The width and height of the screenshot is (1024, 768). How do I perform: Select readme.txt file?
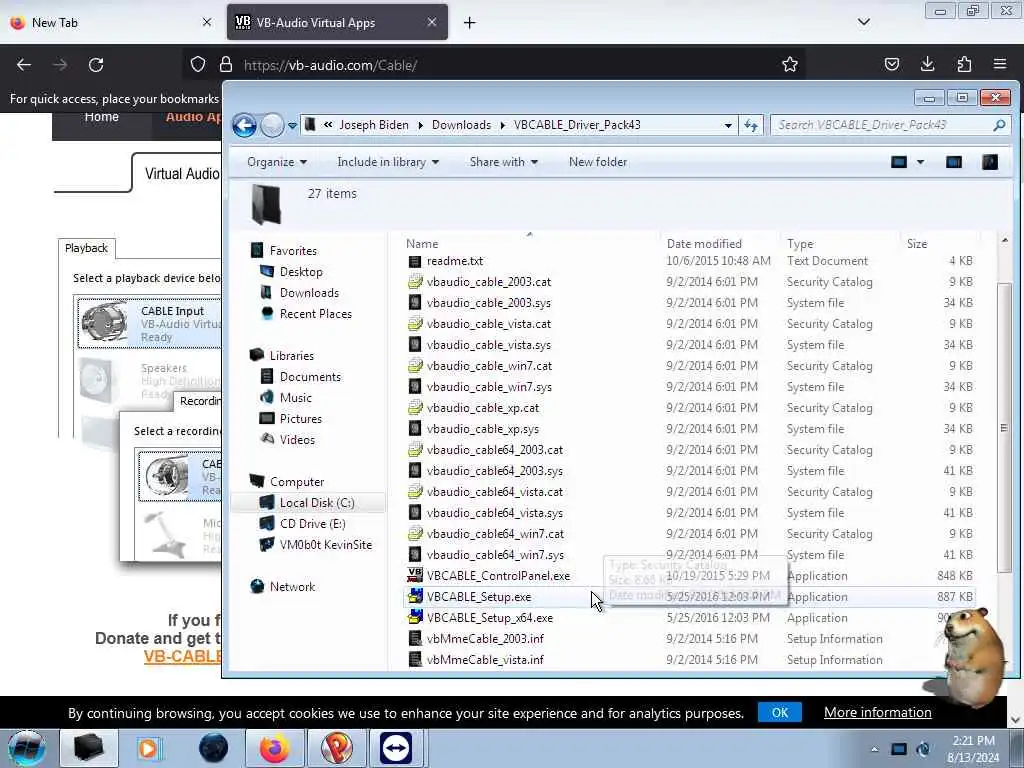455,261
